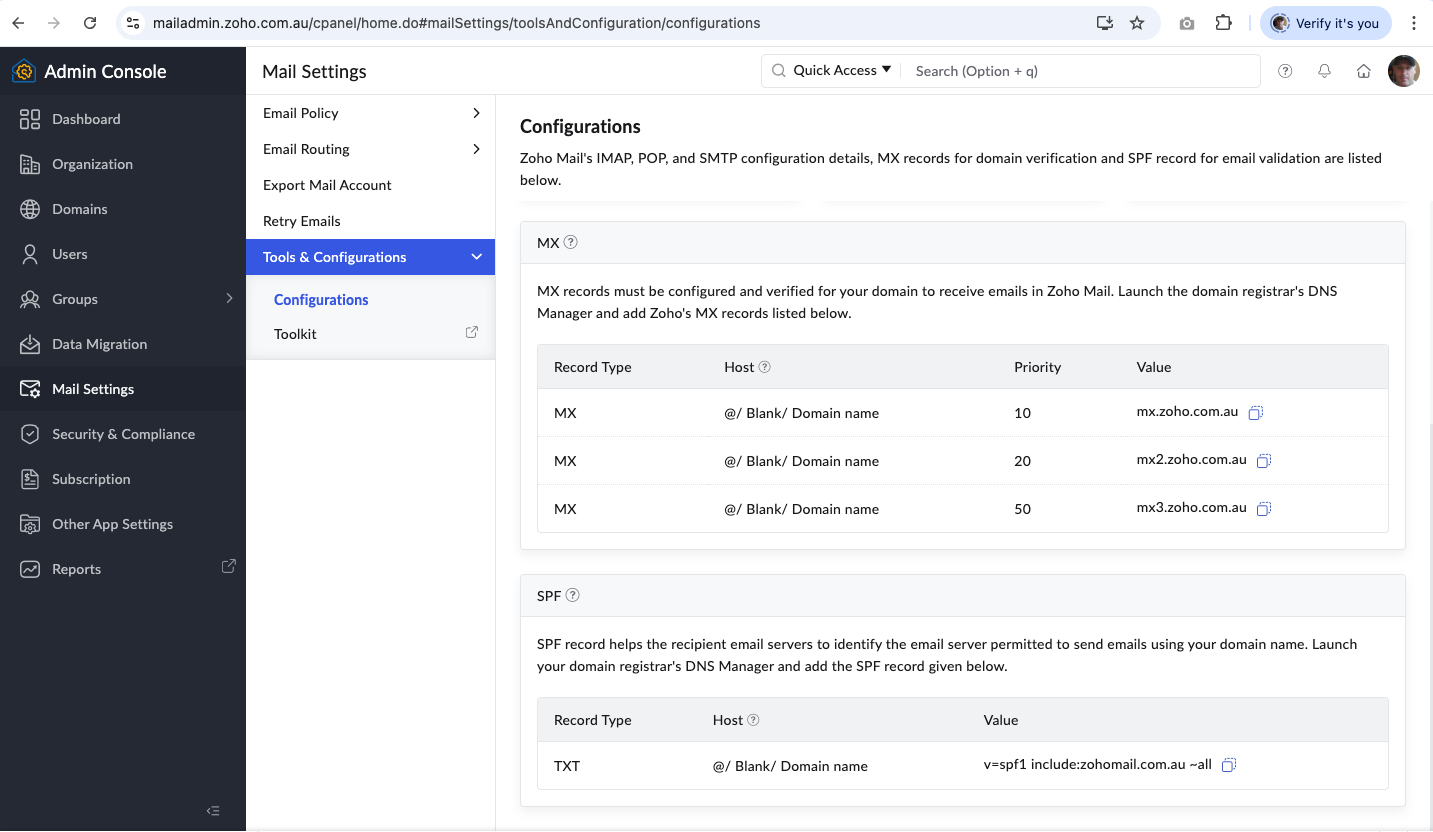Select Export Mail Account option
This screenshot has height=832, width=1433.
(x=327, y=185)
